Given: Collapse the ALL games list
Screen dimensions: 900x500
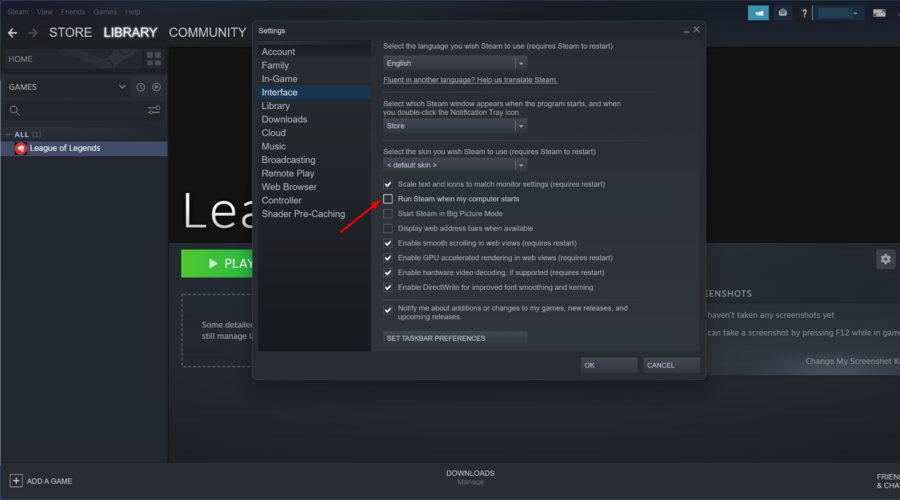Looking at the screenshot, I should point(9,134).
